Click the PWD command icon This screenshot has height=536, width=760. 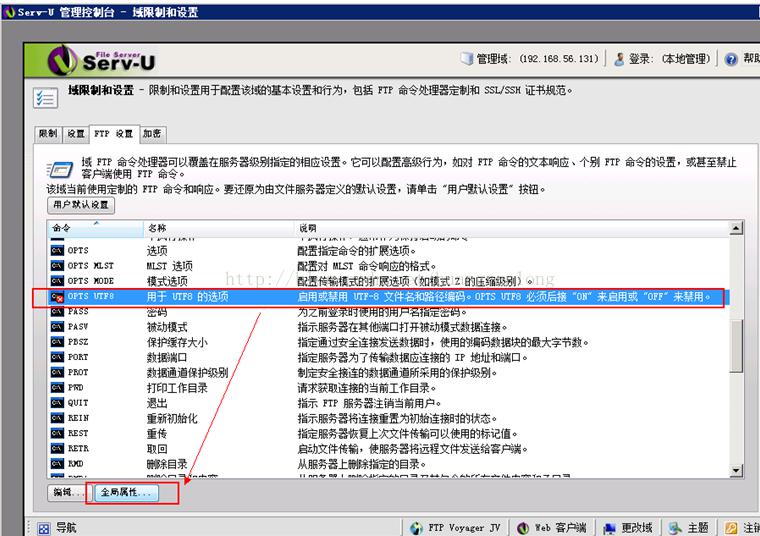pyautogui.click(x=57, y=388)
